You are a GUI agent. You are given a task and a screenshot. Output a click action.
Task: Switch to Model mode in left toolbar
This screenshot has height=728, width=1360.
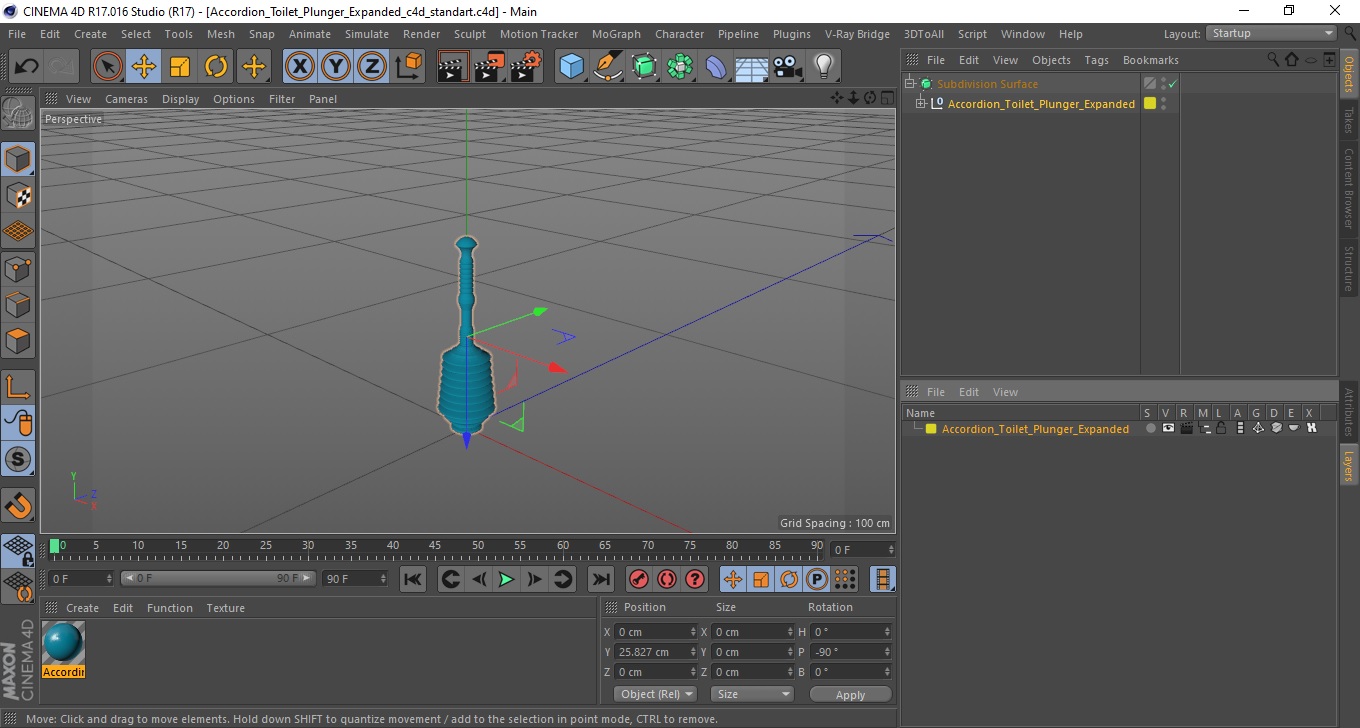(19, 159)
